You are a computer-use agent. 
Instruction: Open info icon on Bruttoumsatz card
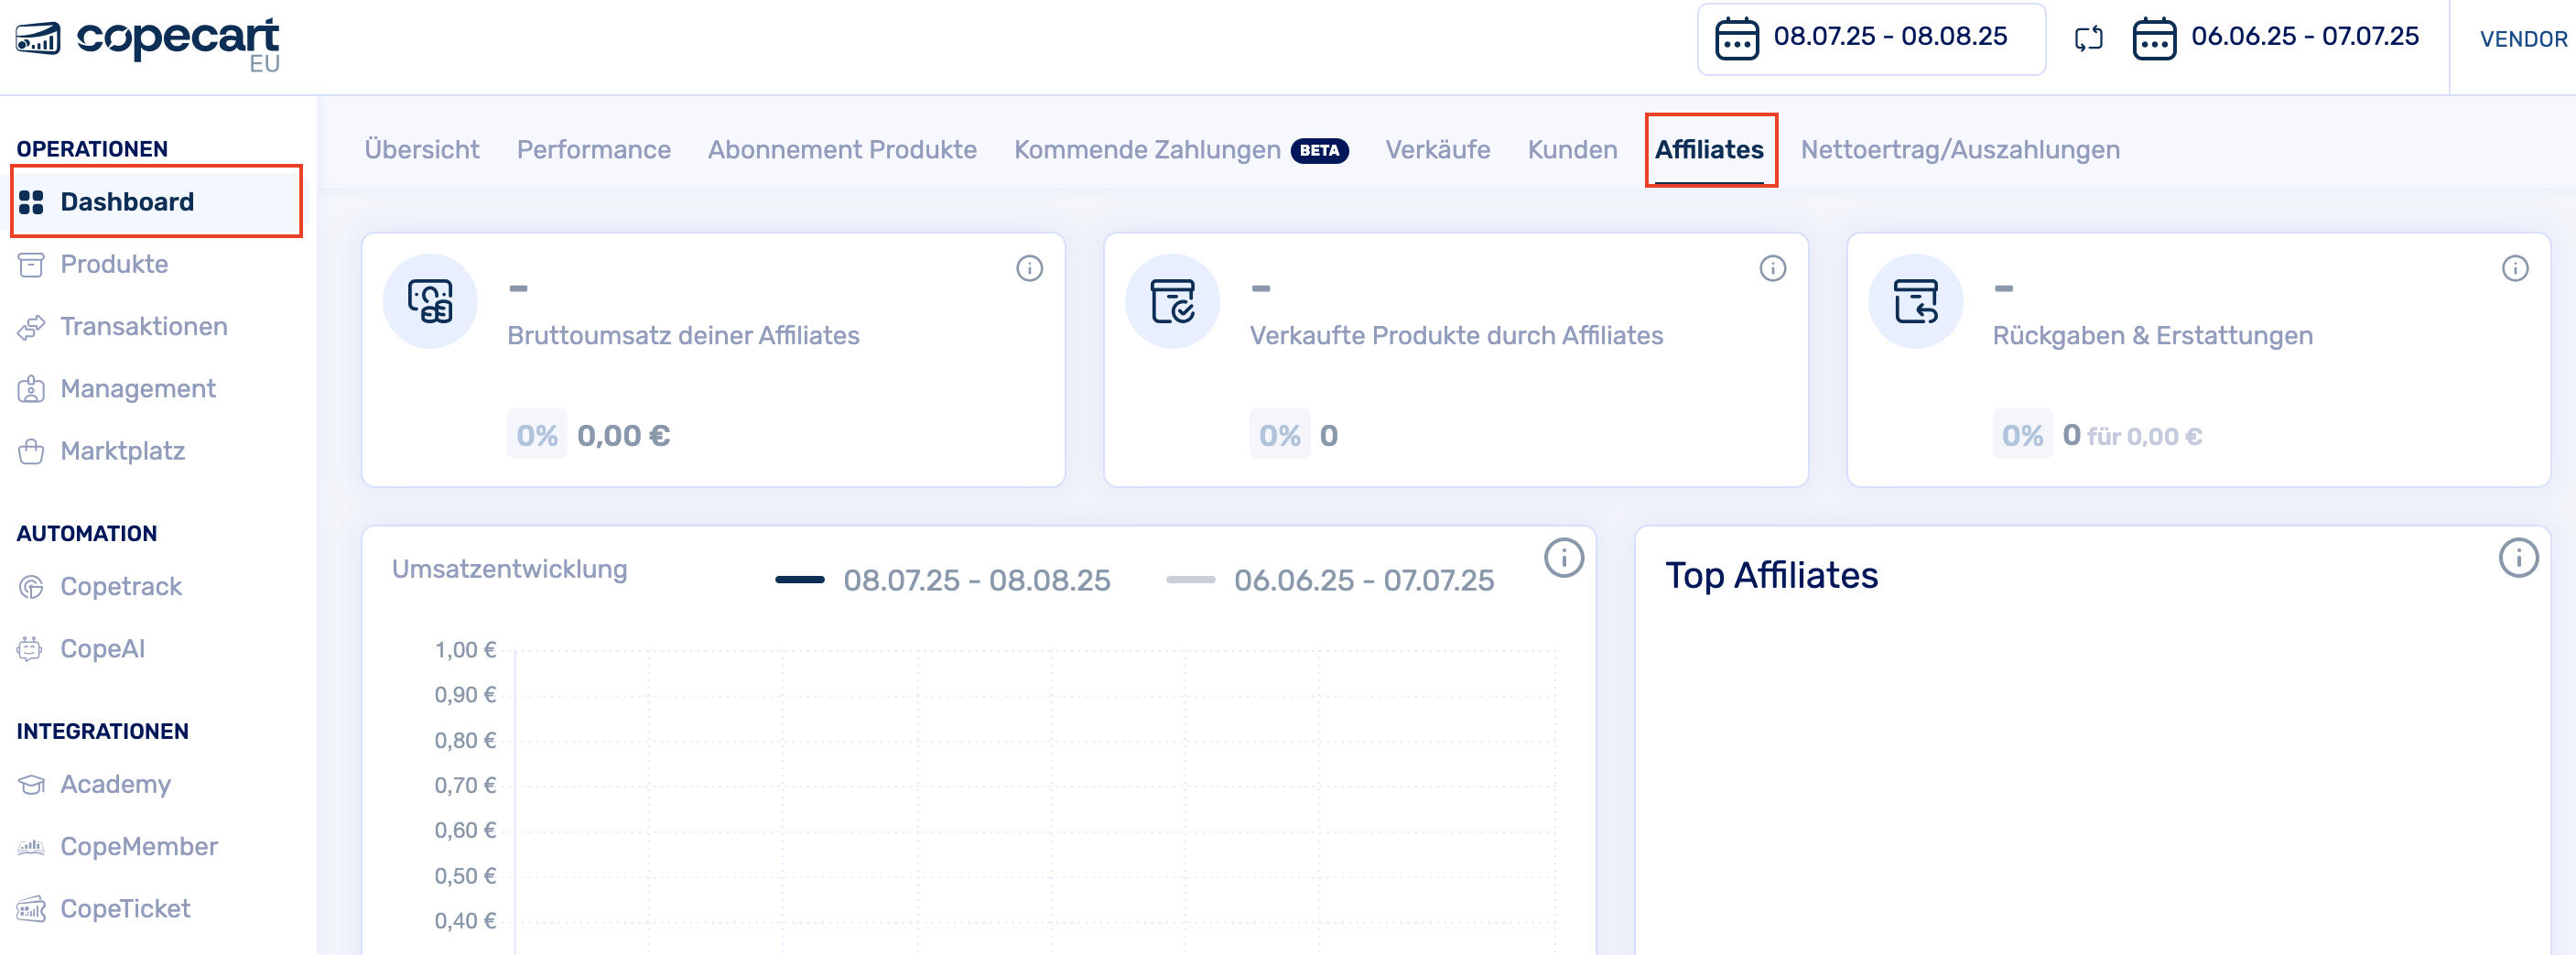pos(1029,268)
